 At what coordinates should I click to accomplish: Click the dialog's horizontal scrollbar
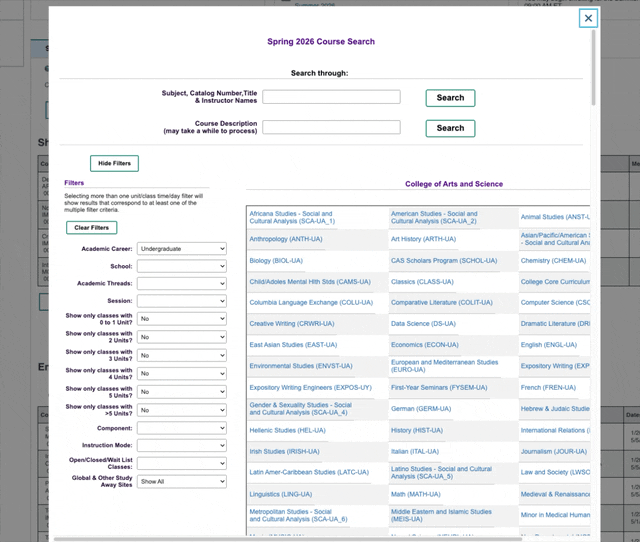288,539
